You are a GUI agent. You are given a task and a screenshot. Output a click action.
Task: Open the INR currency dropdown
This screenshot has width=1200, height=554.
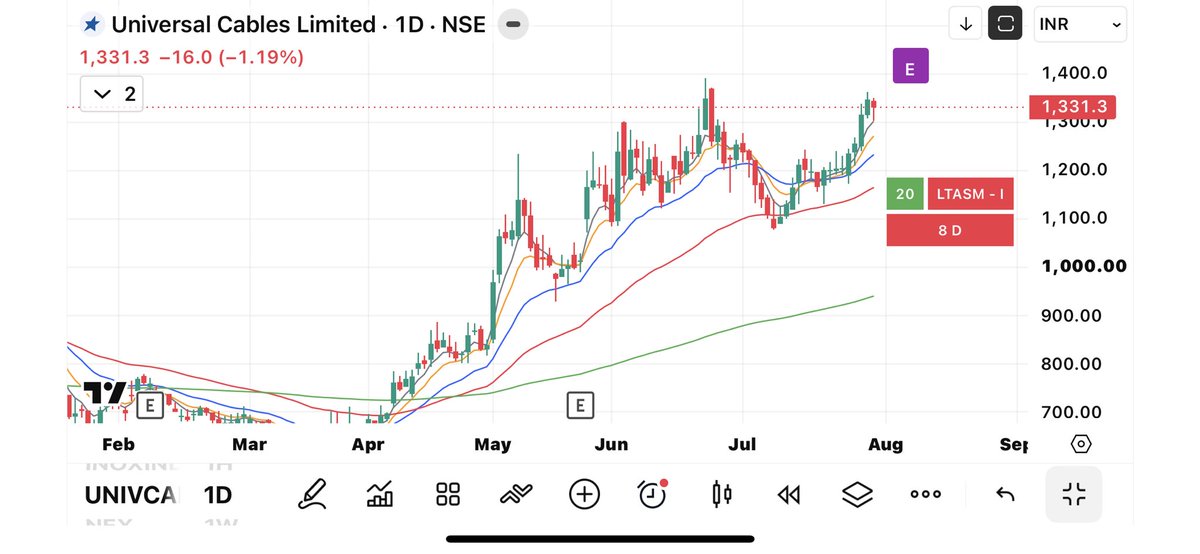pos(1081,25)
